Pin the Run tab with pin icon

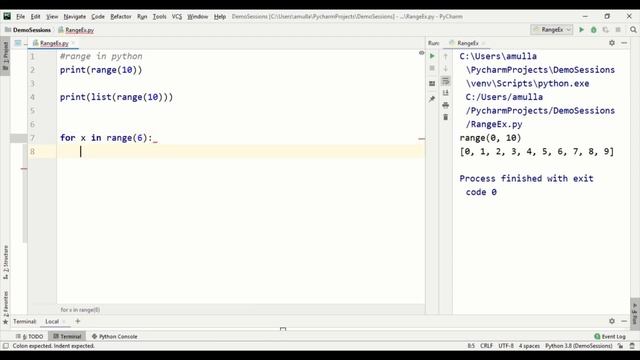coord(432,99)
